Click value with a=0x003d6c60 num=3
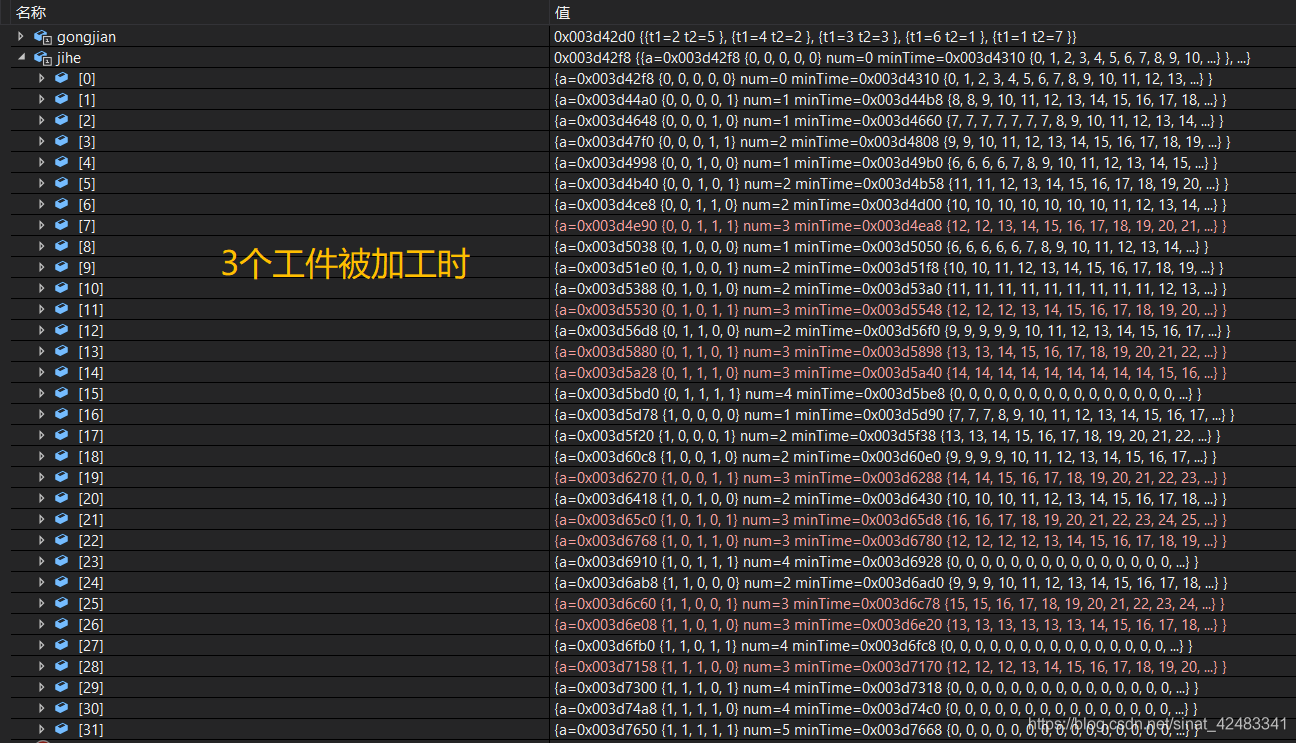1296x743 pixels. click(889, 603)
